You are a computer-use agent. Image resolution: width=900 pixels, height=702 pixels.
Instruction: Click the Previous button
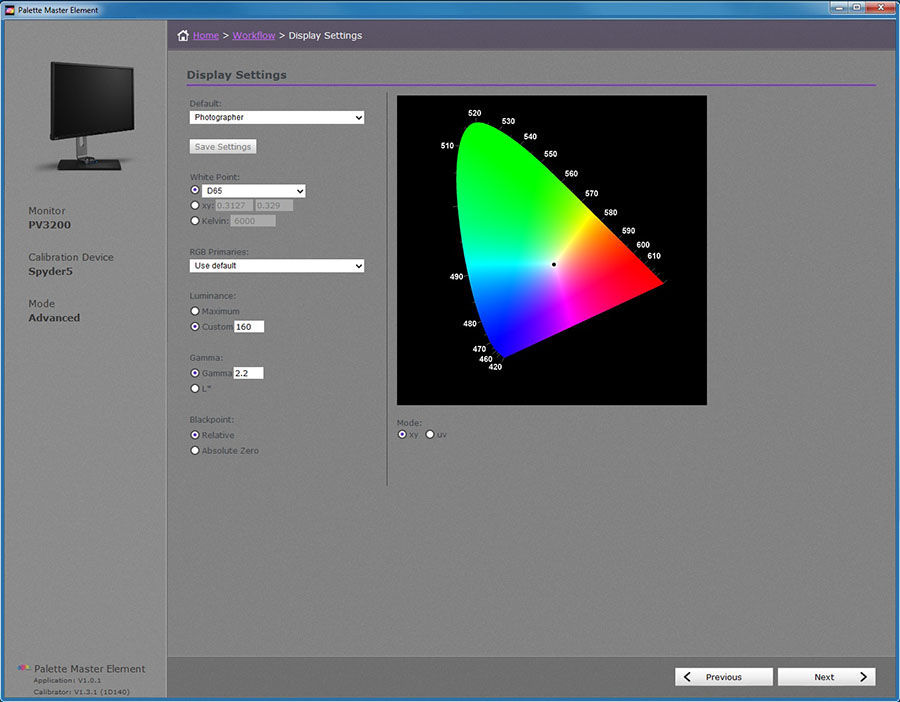pos(724,677)
